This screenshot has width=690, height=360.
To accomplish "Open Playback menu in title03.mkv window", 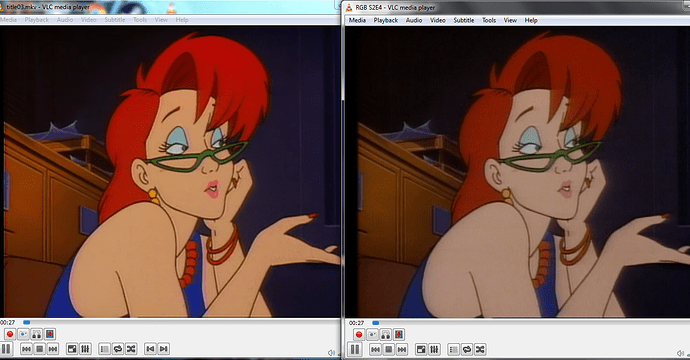I will pyautogui.click(x=37, y=20).
